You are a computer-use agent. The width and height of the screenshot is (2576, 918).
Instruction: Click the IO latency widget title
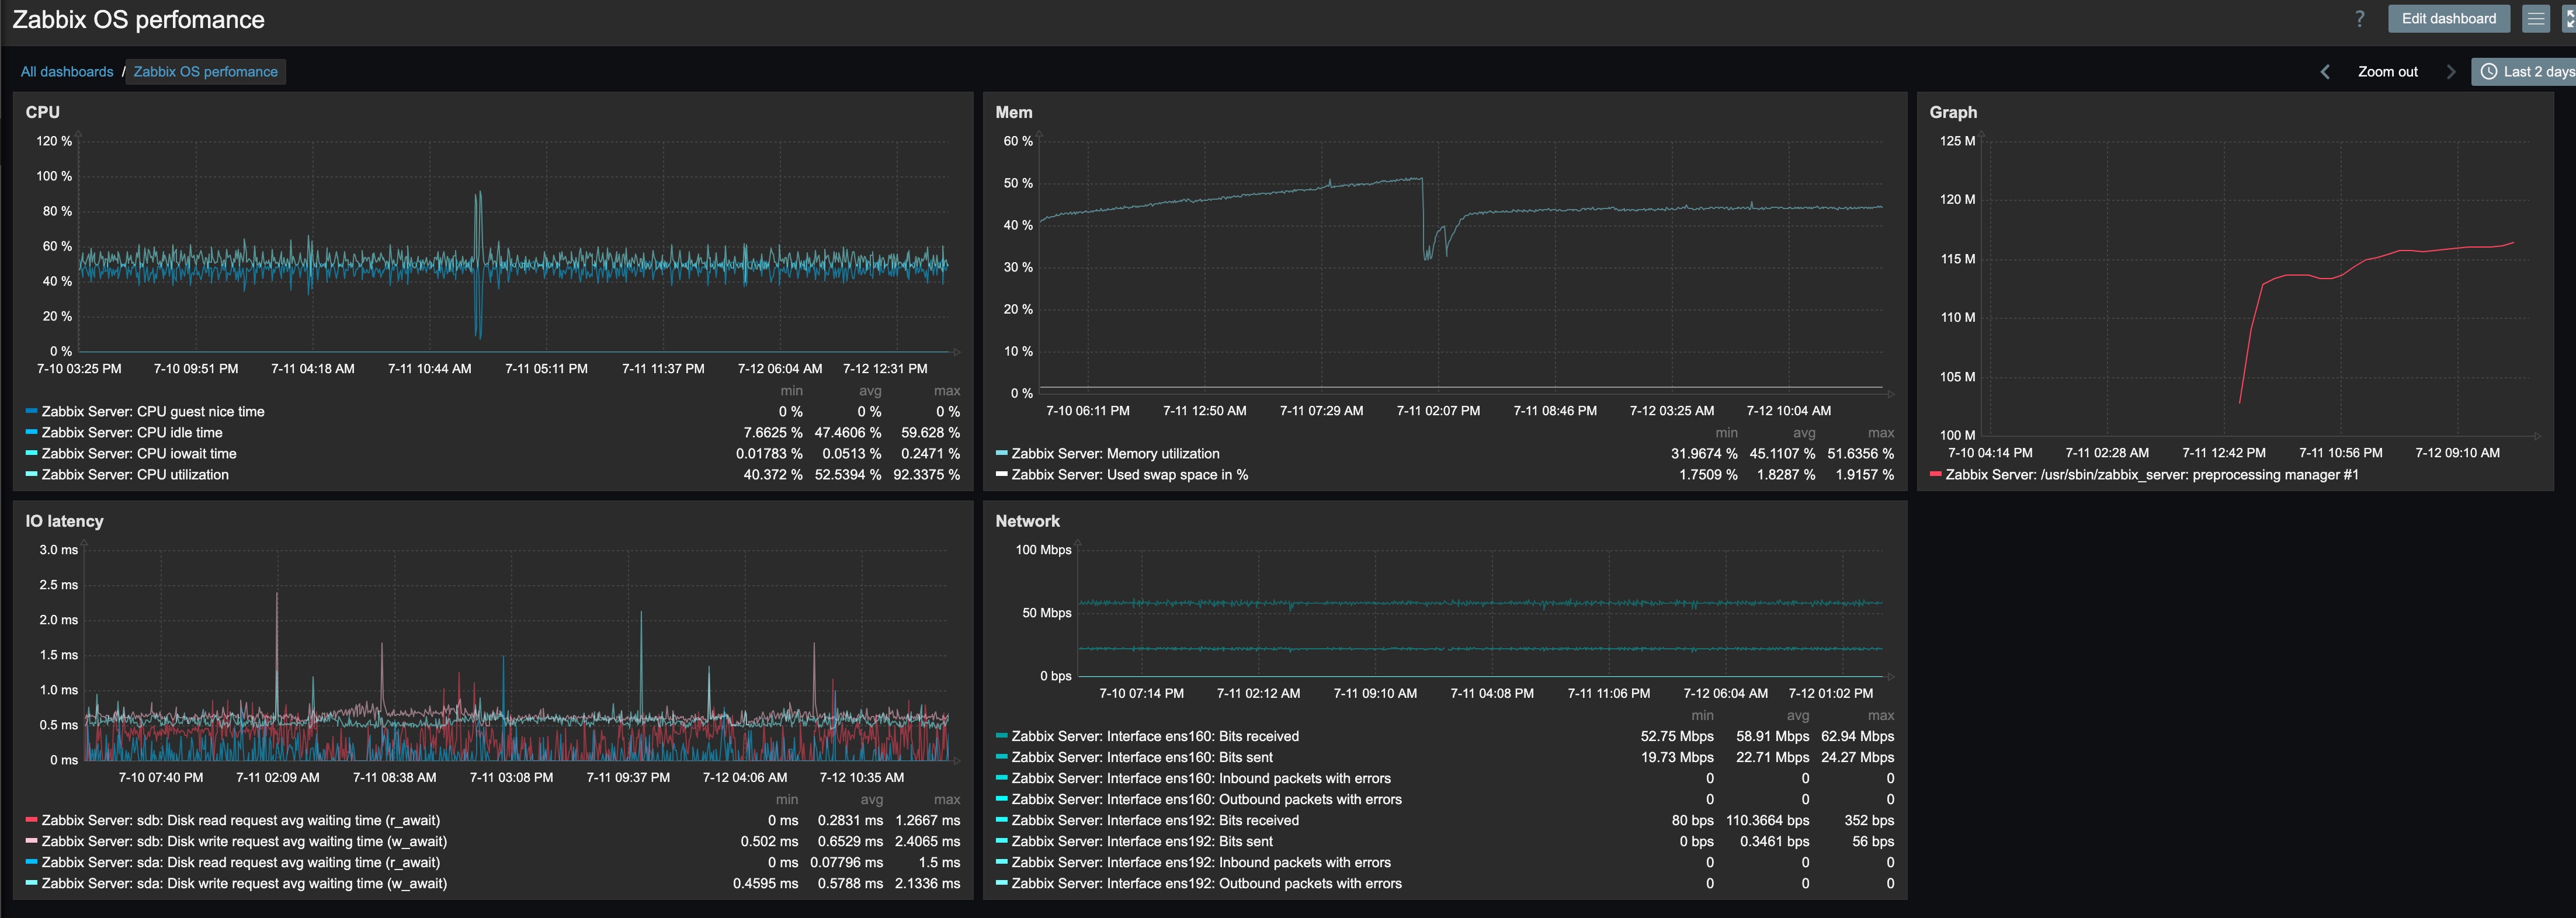tap(64, 521)
